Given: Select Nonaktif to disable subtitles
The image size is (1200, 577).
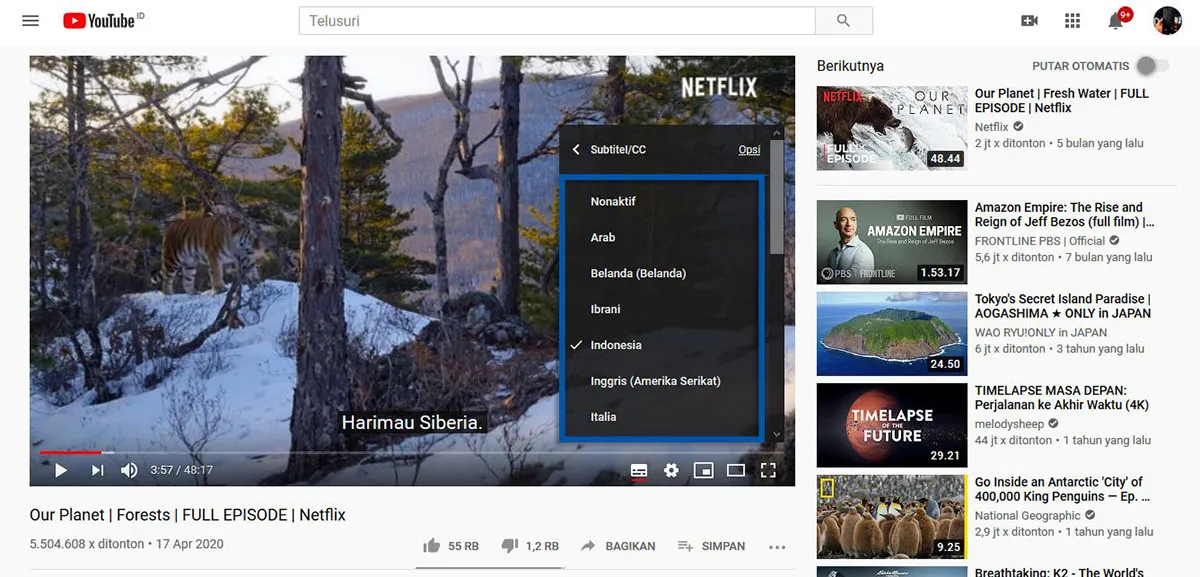Looking at the screenshot, I should 616,201.
